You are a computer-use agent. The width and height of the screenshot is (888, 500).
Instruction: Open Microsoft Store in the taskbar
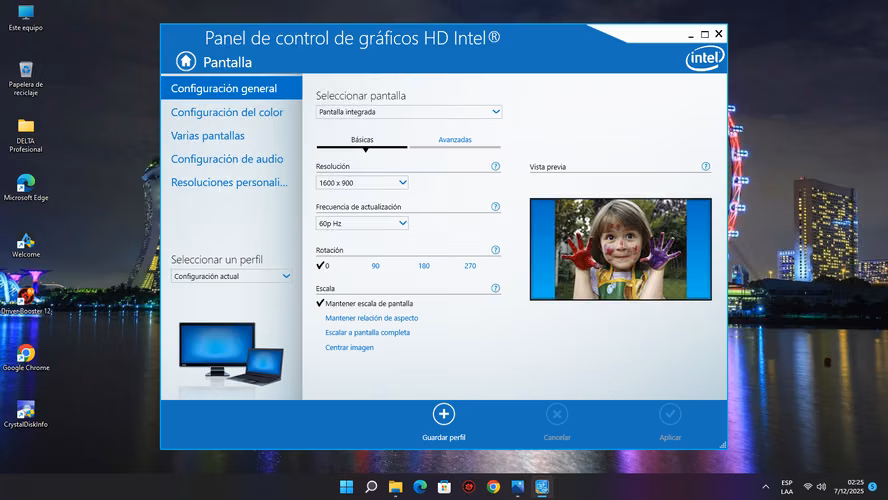coord(445,486)
